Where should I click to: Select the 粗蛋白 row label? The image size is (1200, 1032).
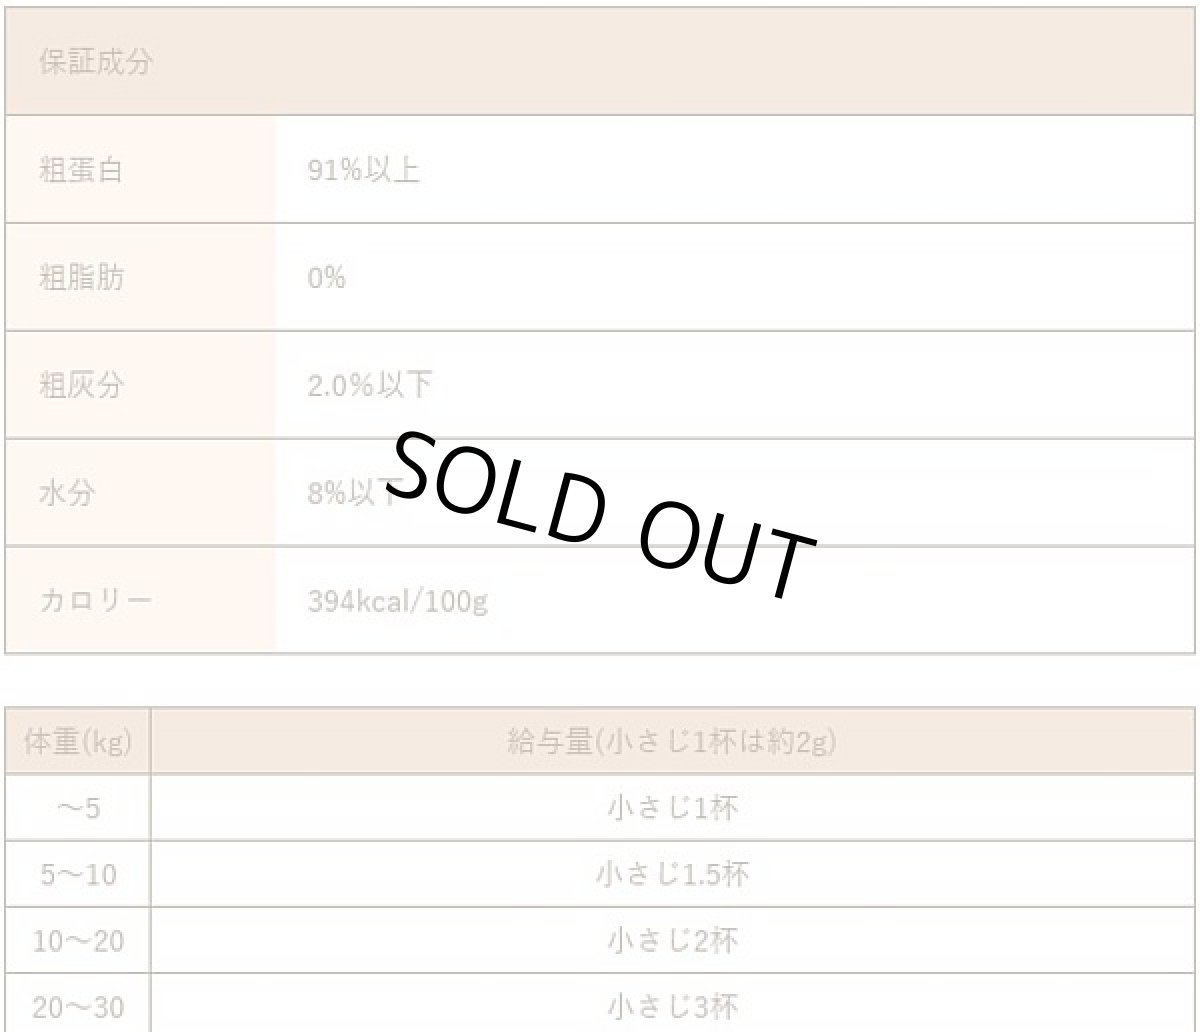tap(80, 170)
